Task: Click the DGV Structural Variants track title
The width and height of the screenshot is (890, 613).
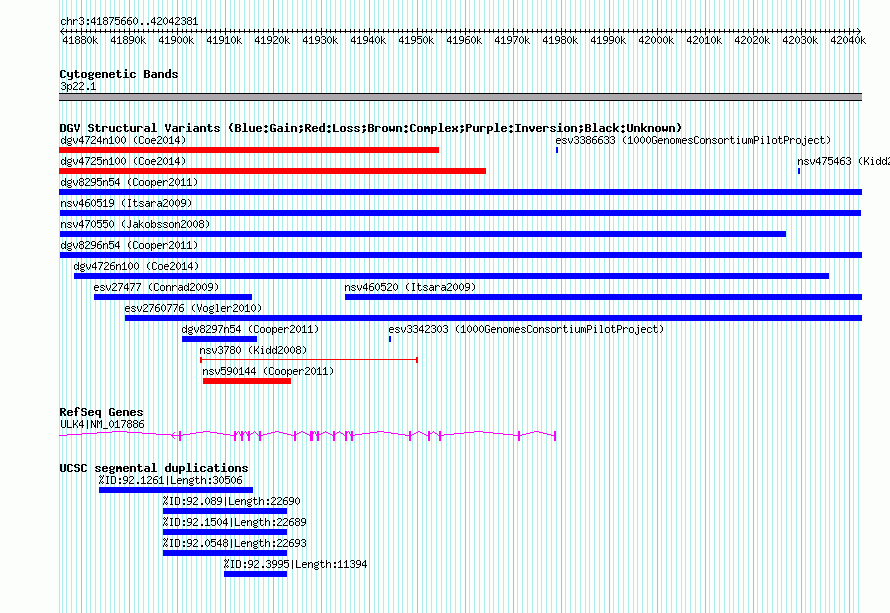Action: pos(371,128)
